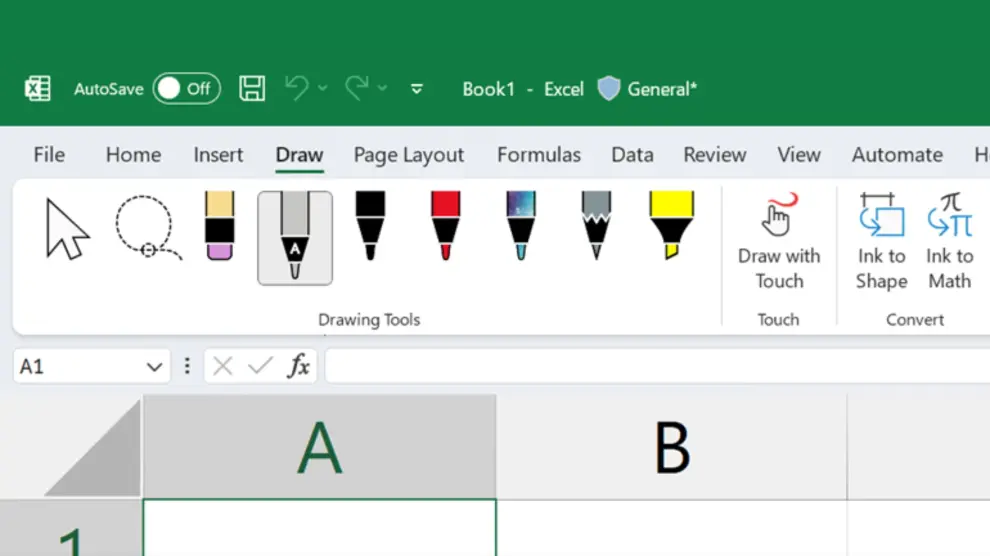Pick the Eraser tool
The height and width of the screenshot is (556, 990).
(219, 227)
